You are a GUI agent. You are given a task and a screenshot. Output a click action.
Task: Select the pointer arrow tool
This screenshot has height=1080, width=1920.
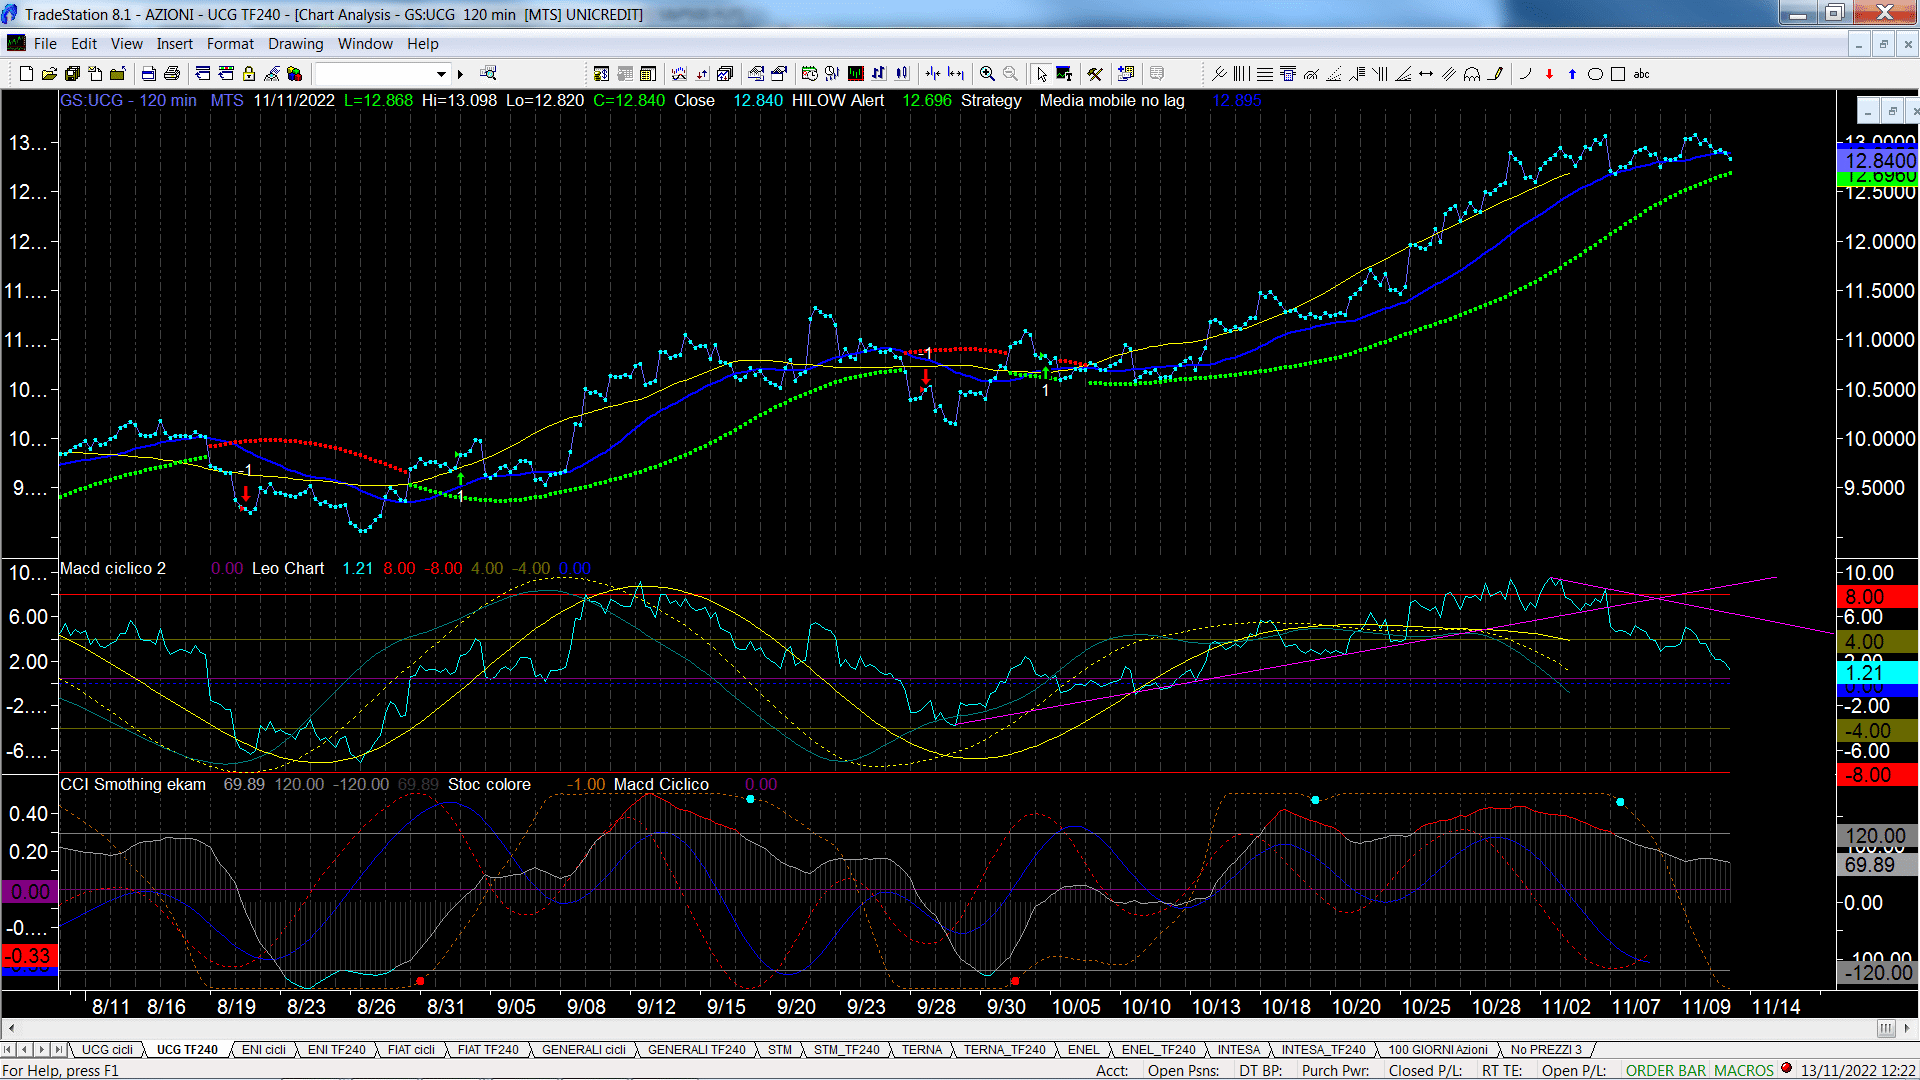point(1041,74)
